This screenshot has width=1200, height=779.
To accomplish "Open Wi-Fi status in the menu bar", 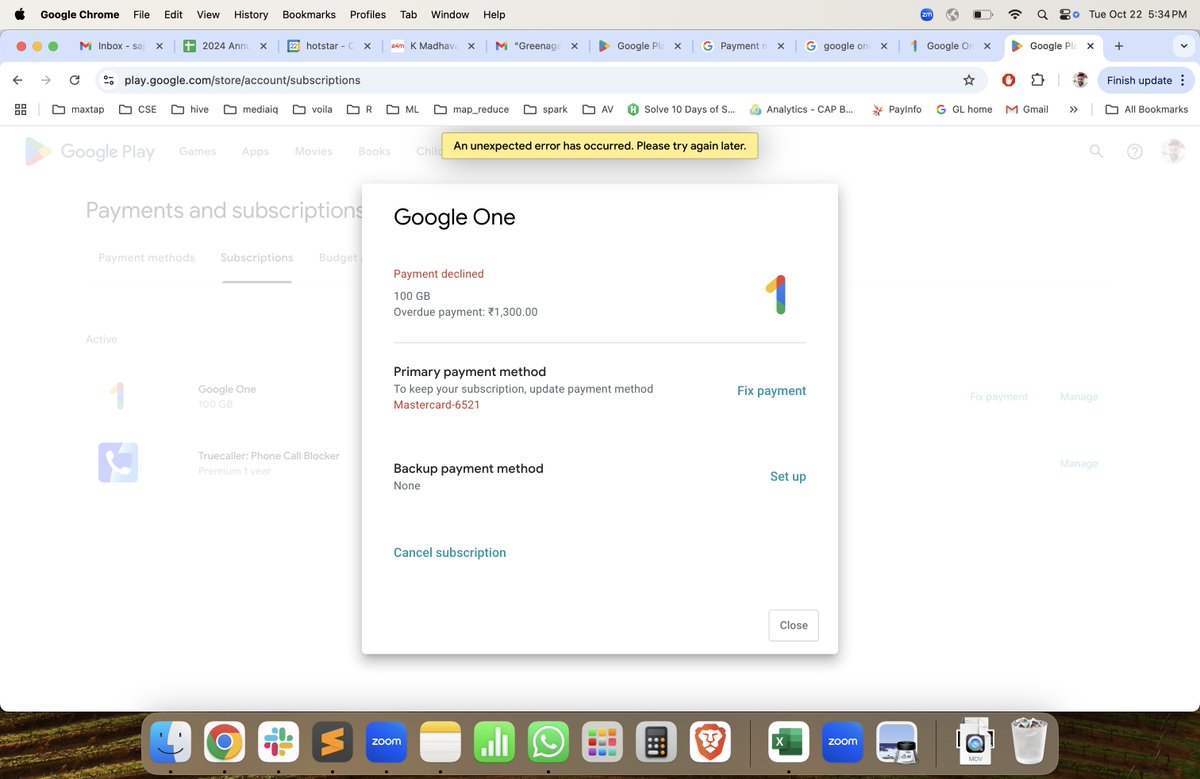I will pos(1015,15).
